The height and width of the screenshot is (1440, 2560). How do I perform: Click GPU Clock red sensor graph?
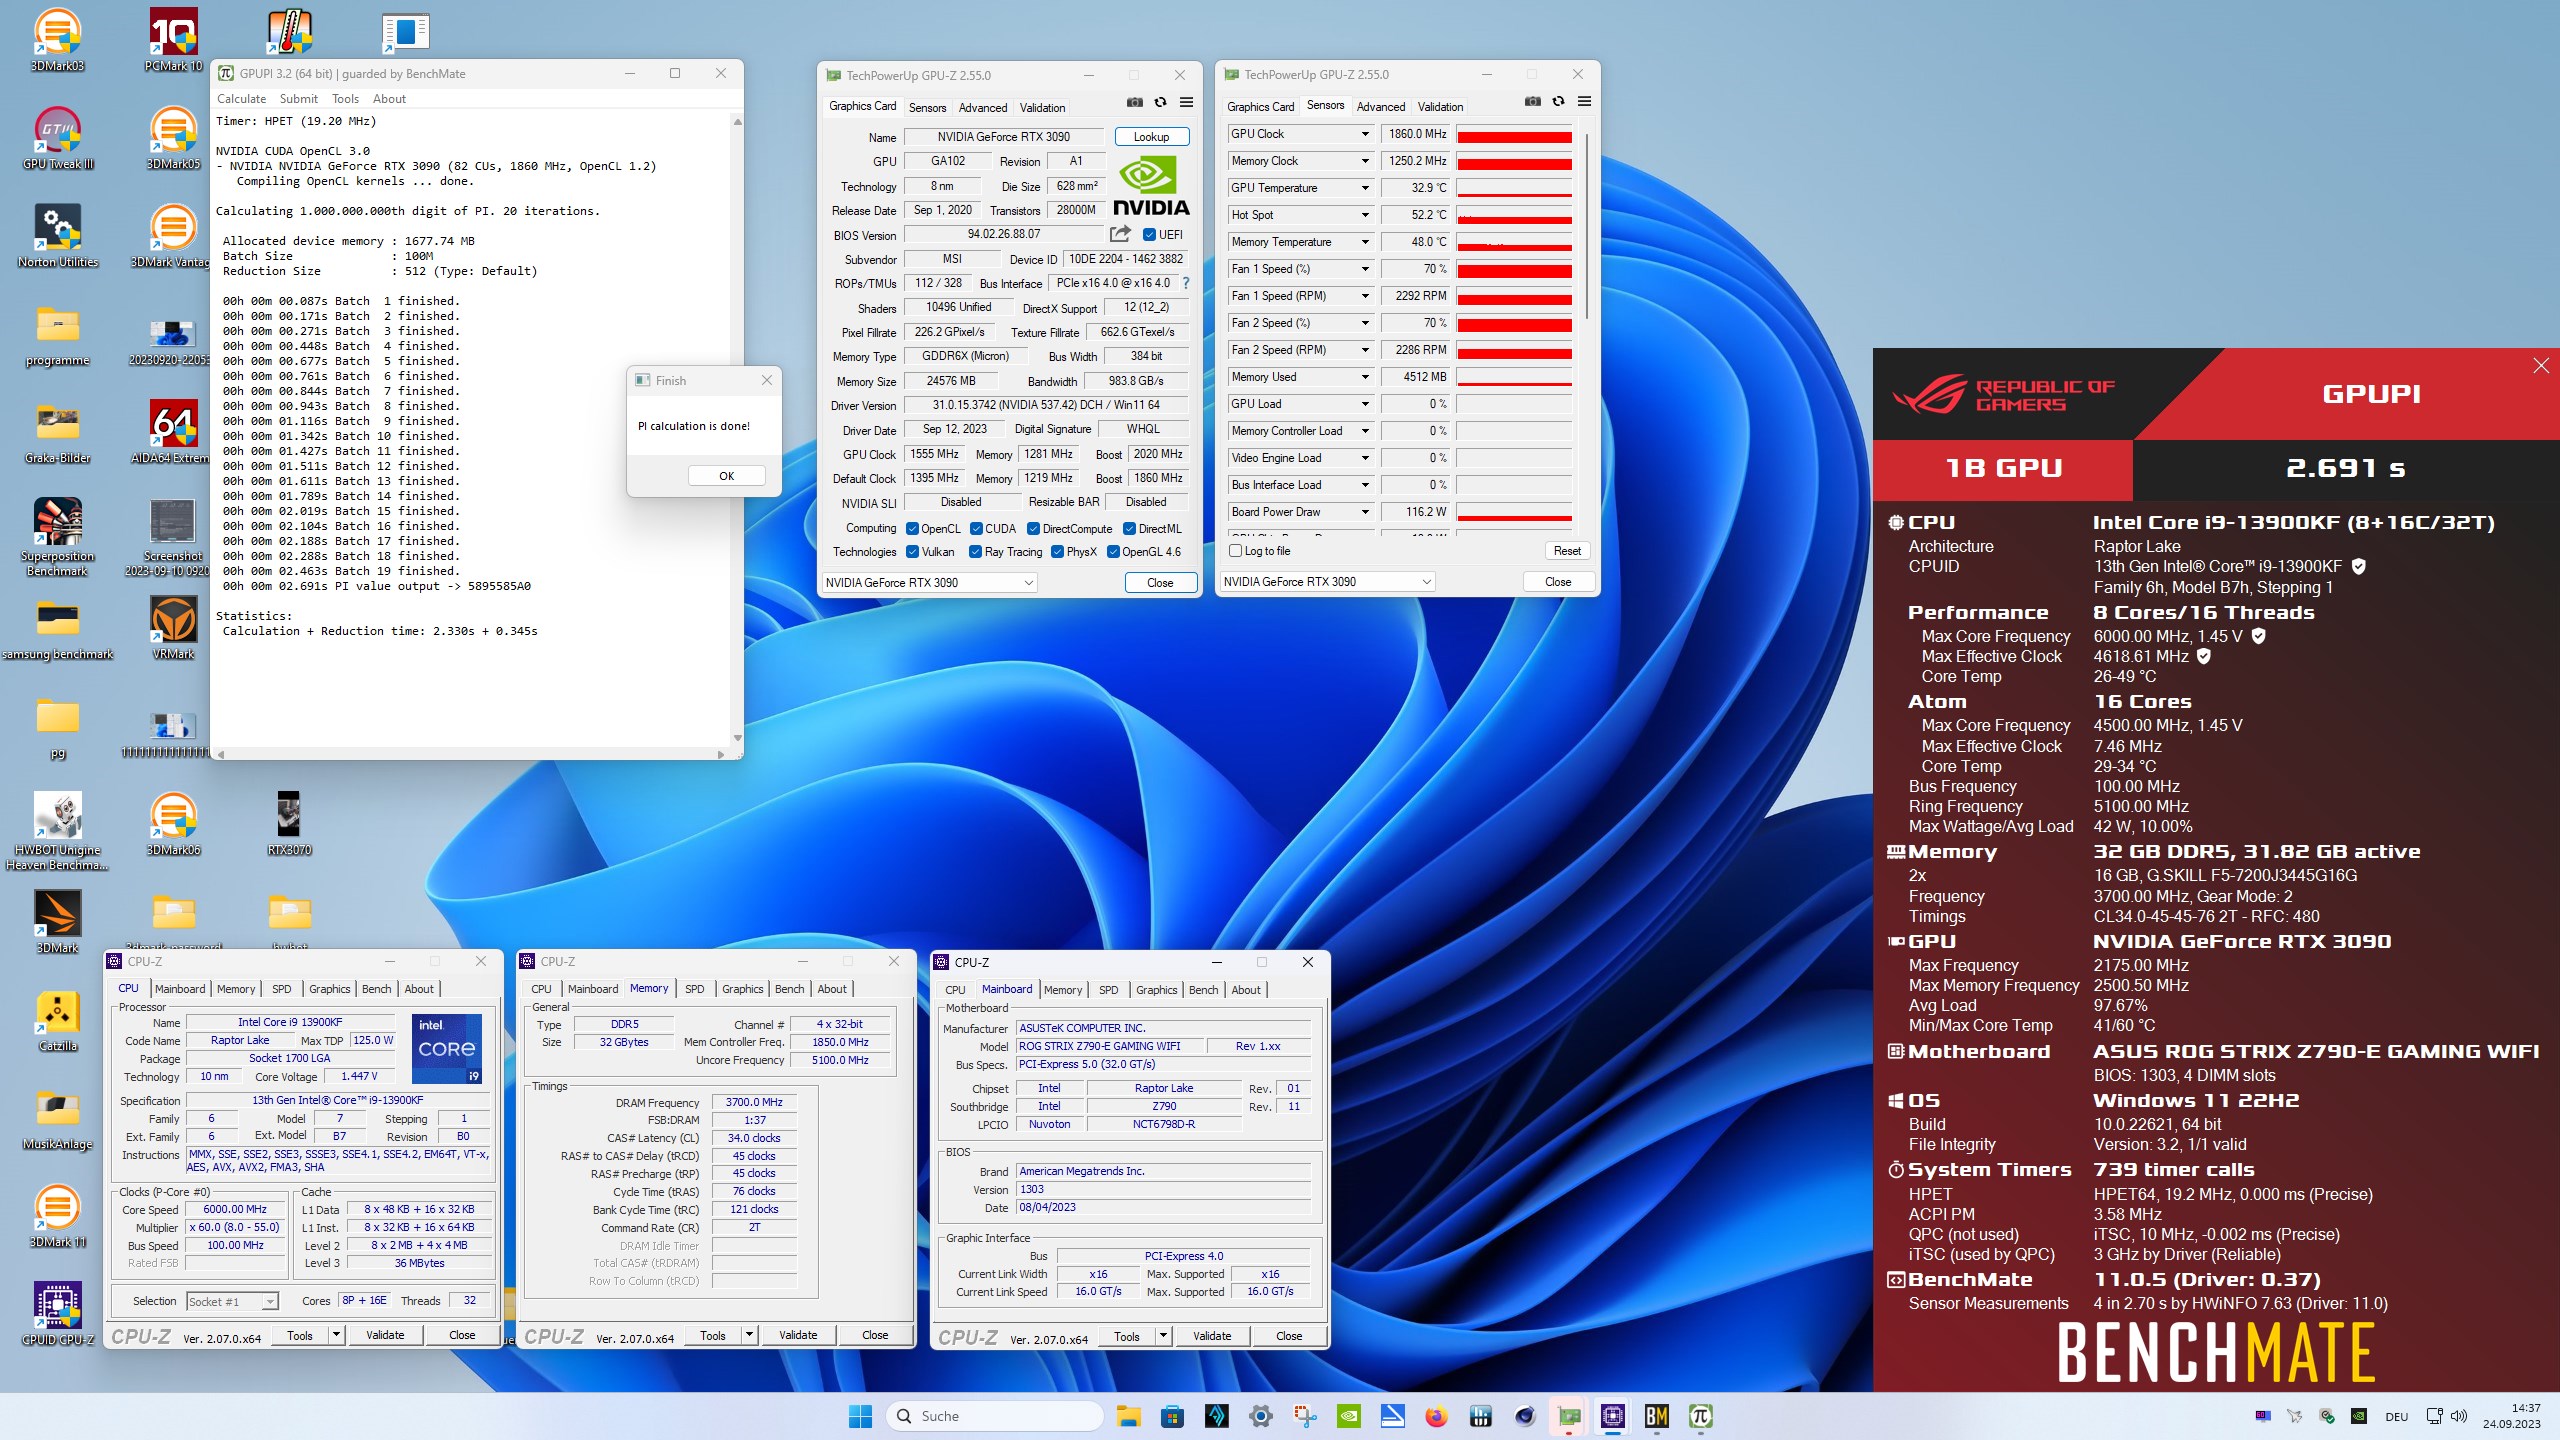1514,134
